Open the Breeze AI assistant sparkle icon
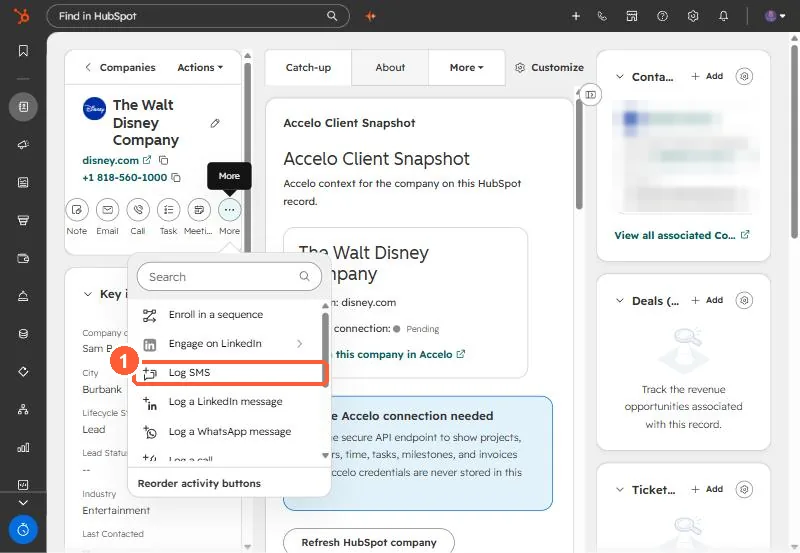The width and height of the screenshot is (800, 553). click(370, 16)
